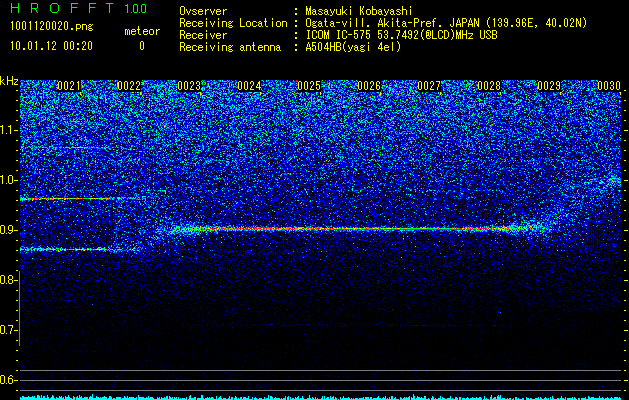Click the date stamp 10.01.12 00:20
The width and height of the screenshot is (629, 400).
(x=51, y=46)
